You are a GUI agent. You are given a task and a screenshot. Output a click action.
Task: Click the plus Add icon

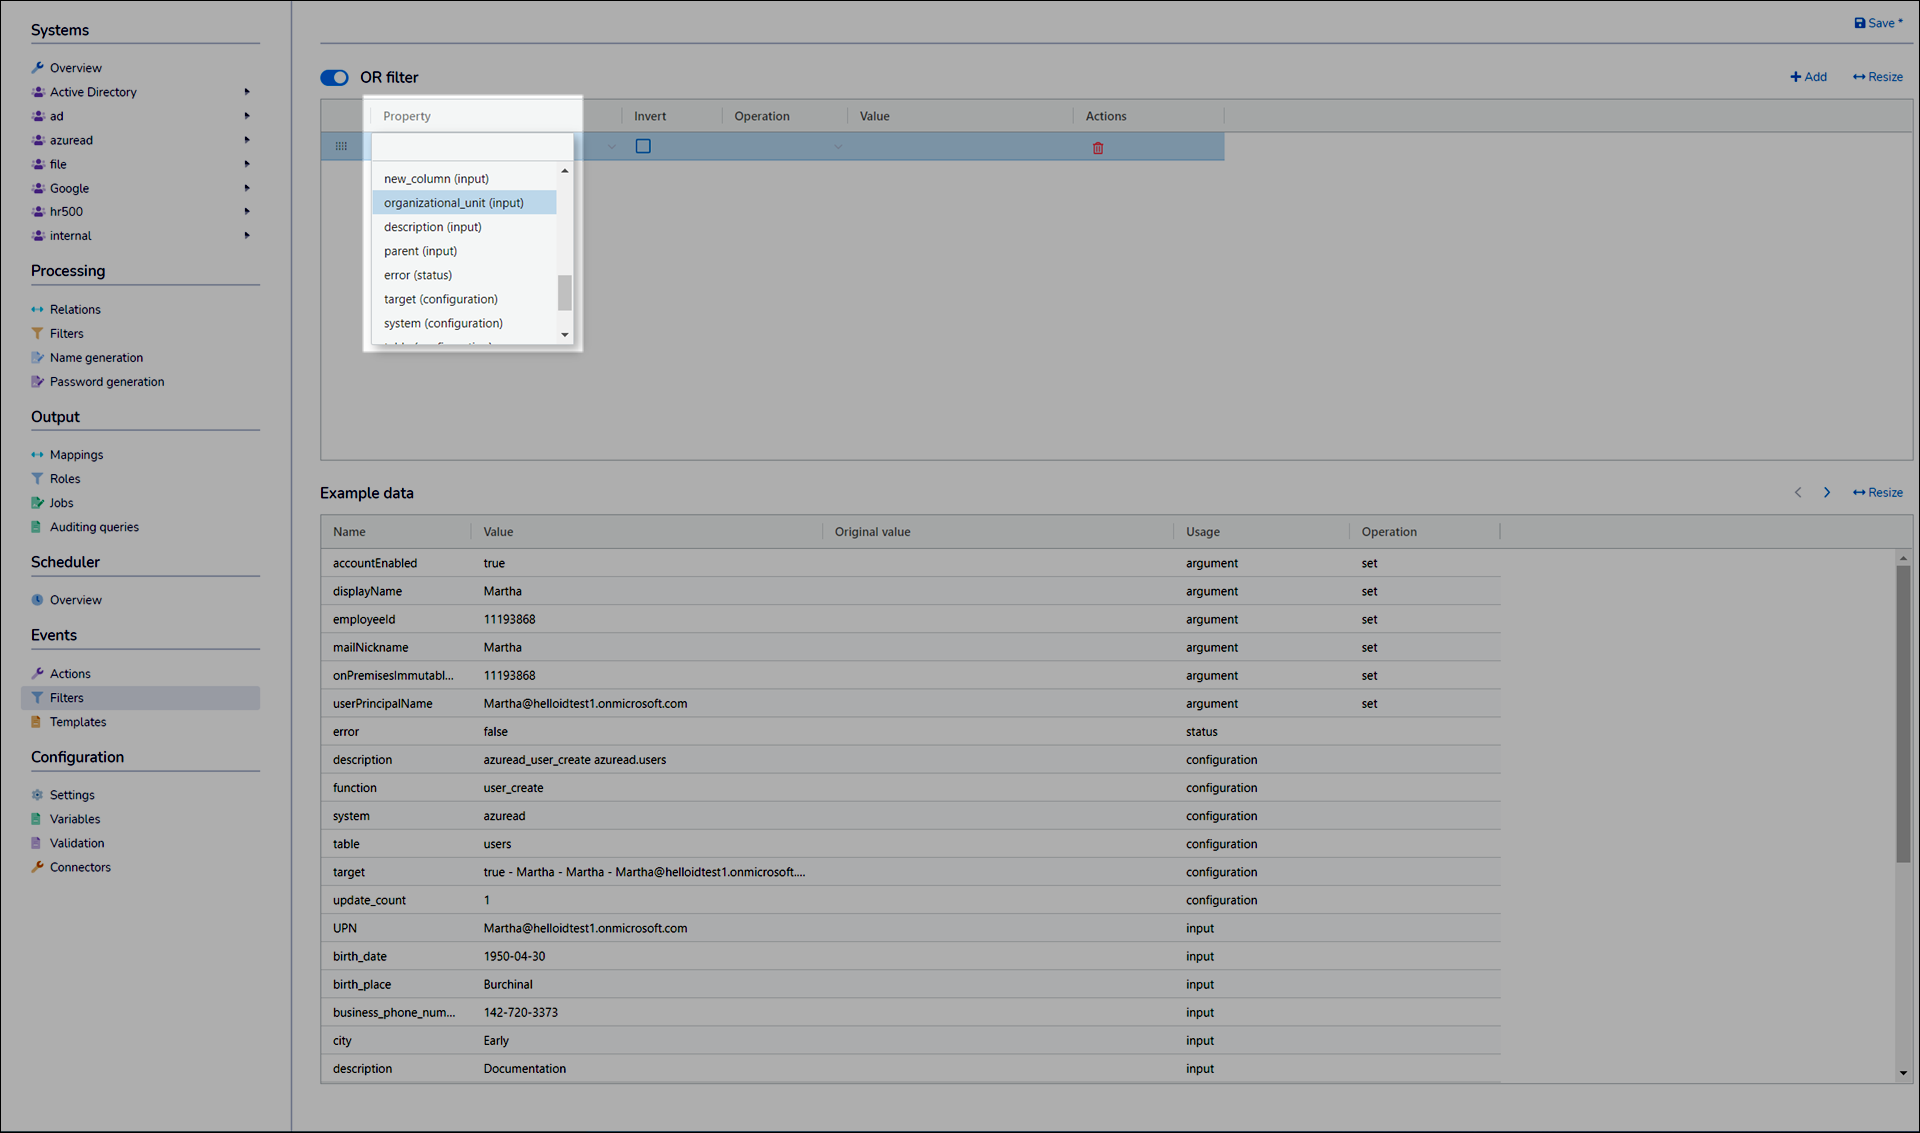pos(1795,77)
